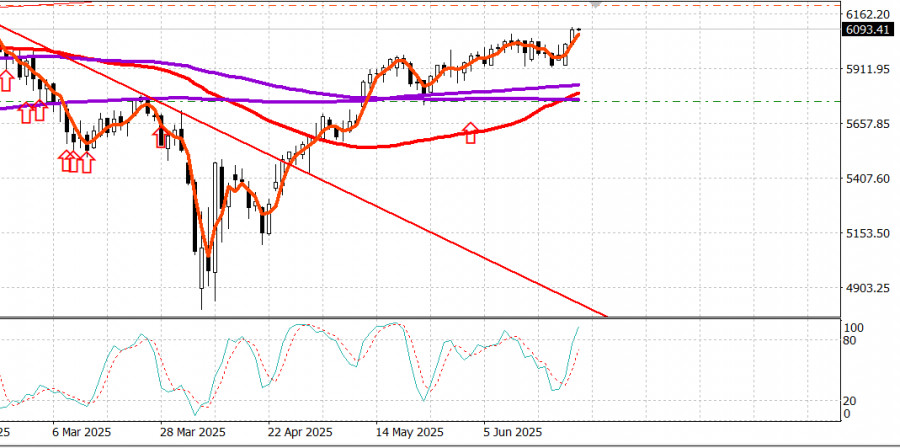Click the 5657.85 price axis label

tap(867, 124)
